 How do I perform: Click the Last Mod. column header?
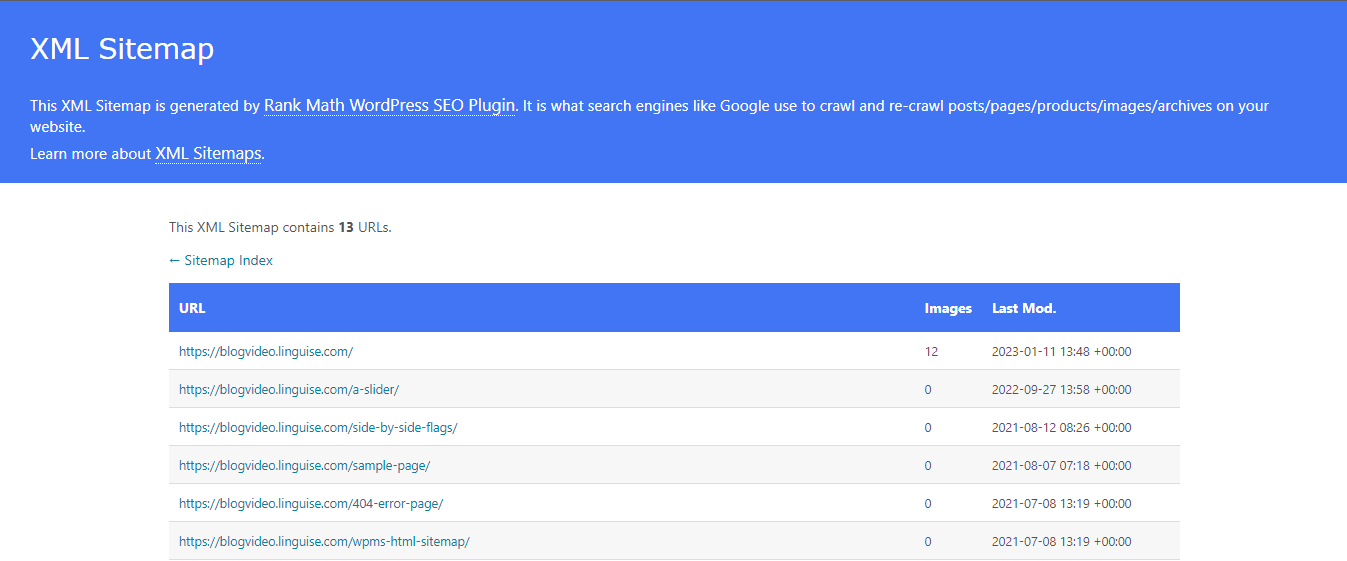click(x=1024, y=308)
